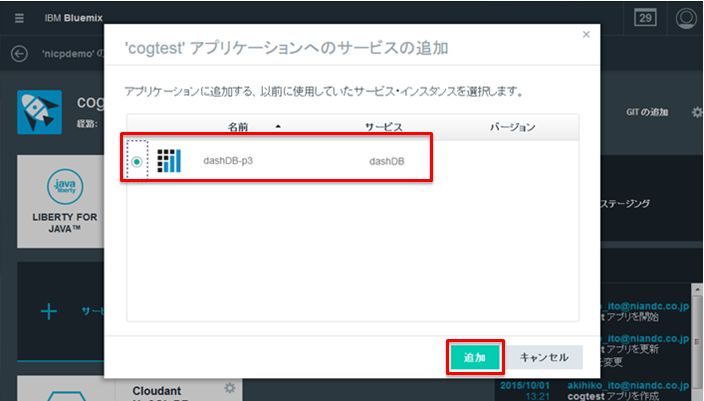Select the dashDB-p3 radio button

137,160
